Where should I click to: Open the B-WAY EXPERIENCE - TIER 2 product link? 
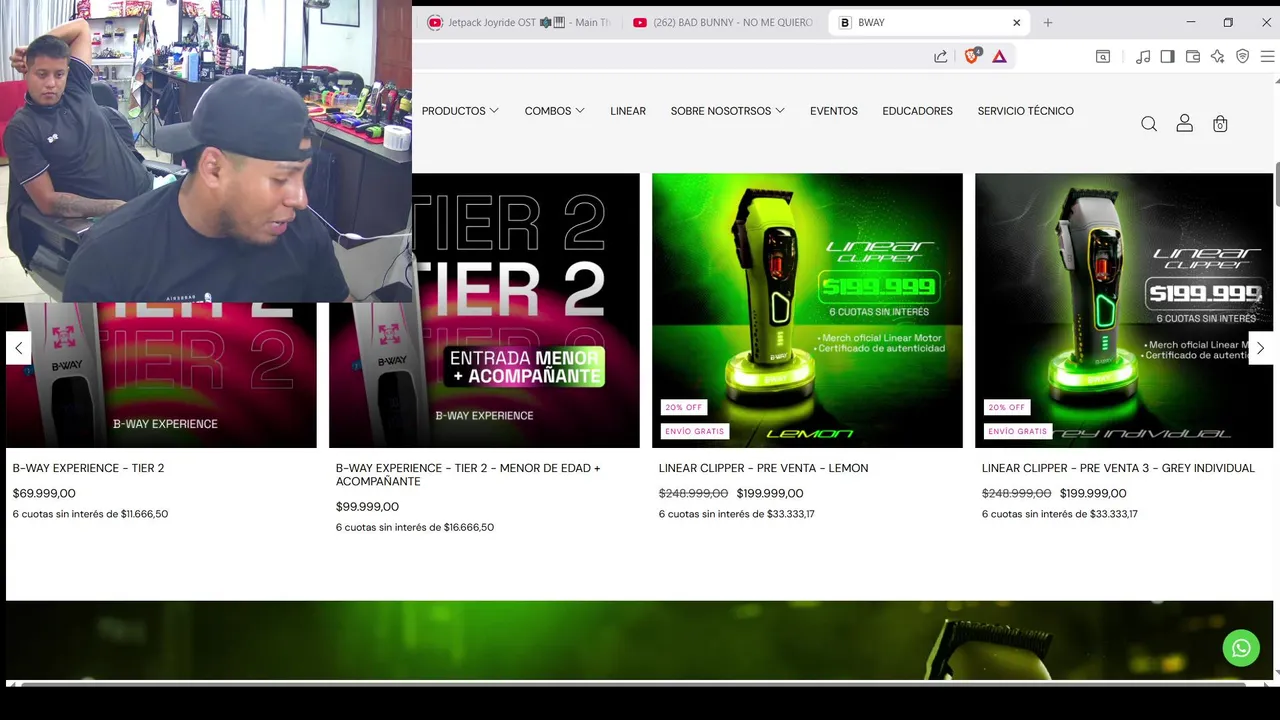click(88, 468)
